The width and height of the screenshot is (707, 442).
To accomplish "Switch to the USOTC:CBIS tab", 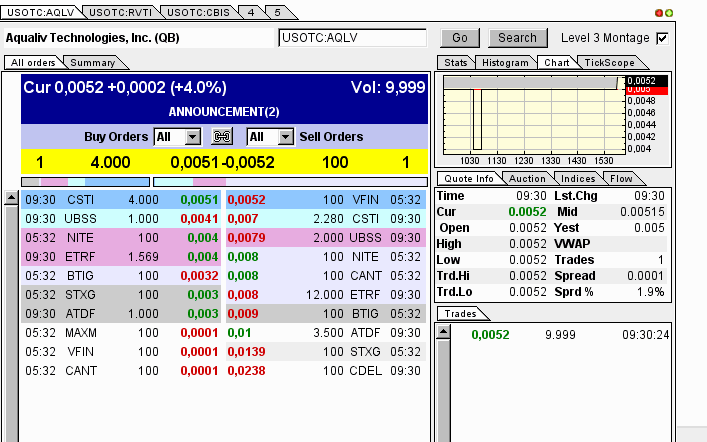I will tap(198, 12).
